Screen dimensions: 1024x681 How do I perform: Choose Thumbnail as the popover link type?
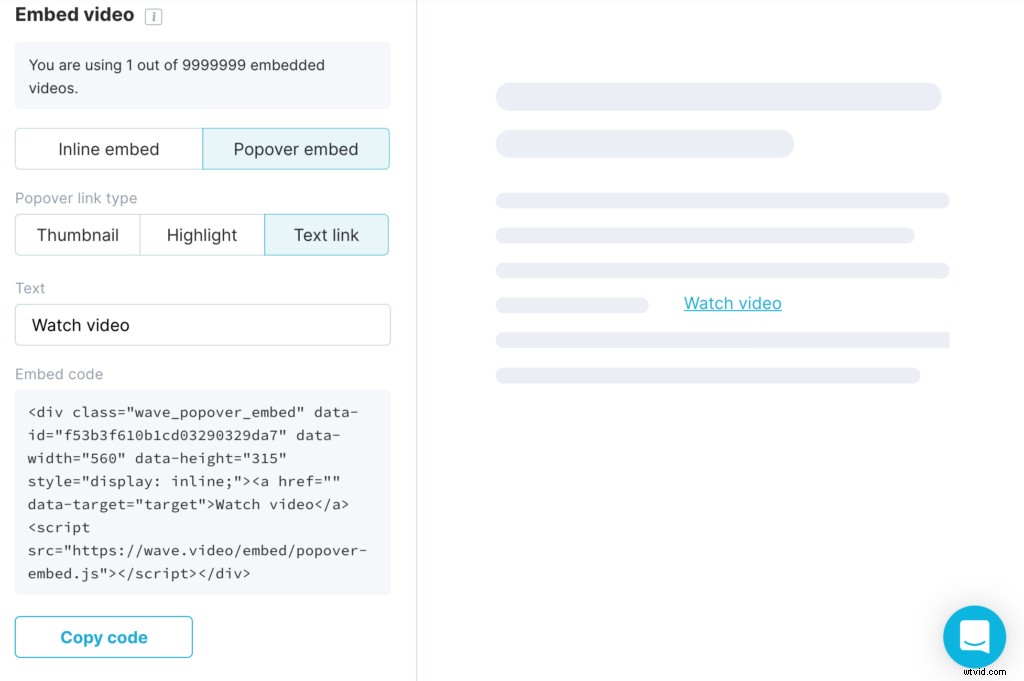click(76, 234)
